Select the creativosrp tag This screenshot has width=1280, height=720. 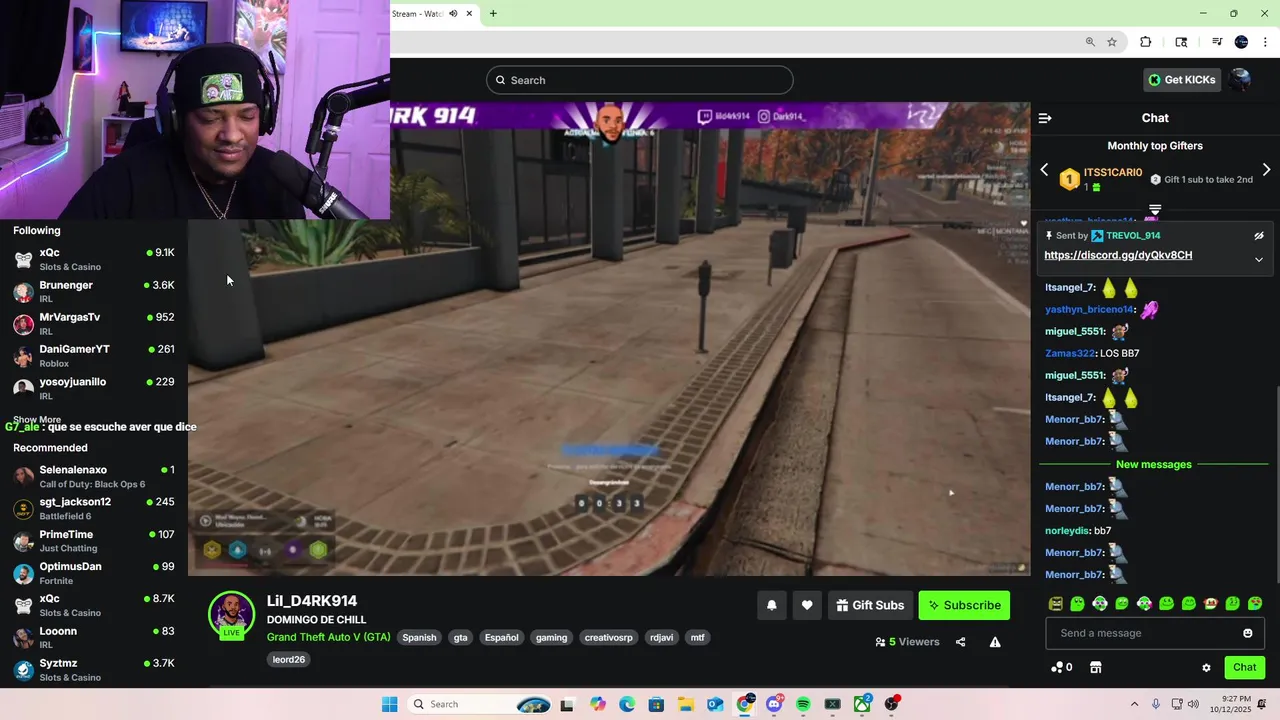pos(608,637)
